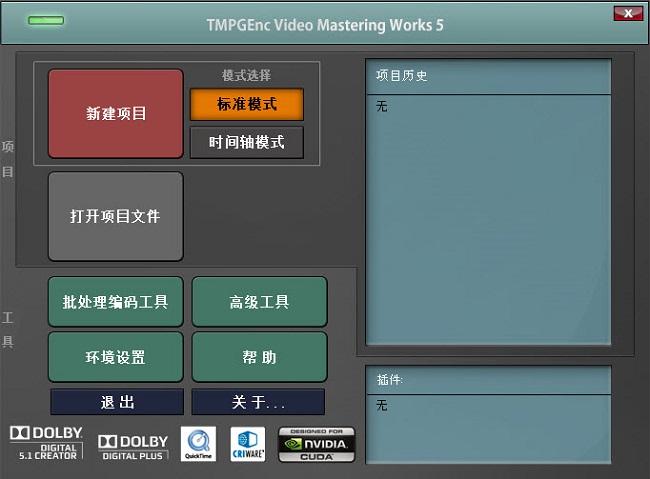Image resolution: width=650 pixels, height=479 pixels.
Task: Click the green indicator in title bar
Action: pyautogui.click(x=46, y=20)
